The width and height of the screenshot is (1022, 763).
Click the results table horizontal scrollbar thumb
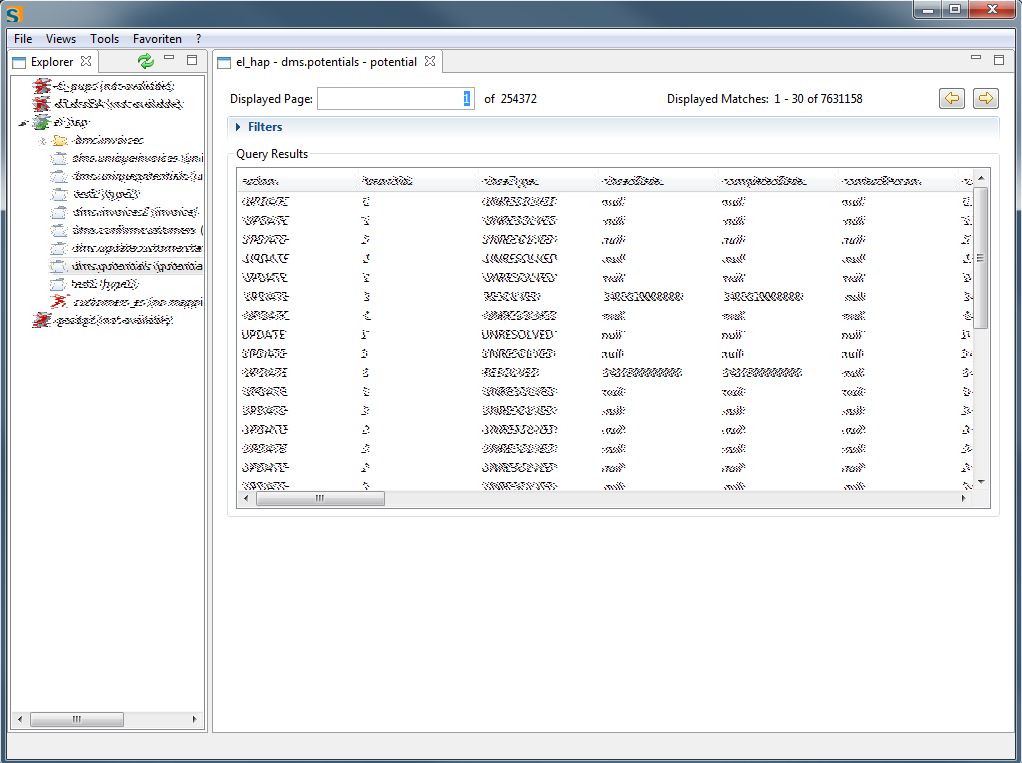tap(320, 498)
